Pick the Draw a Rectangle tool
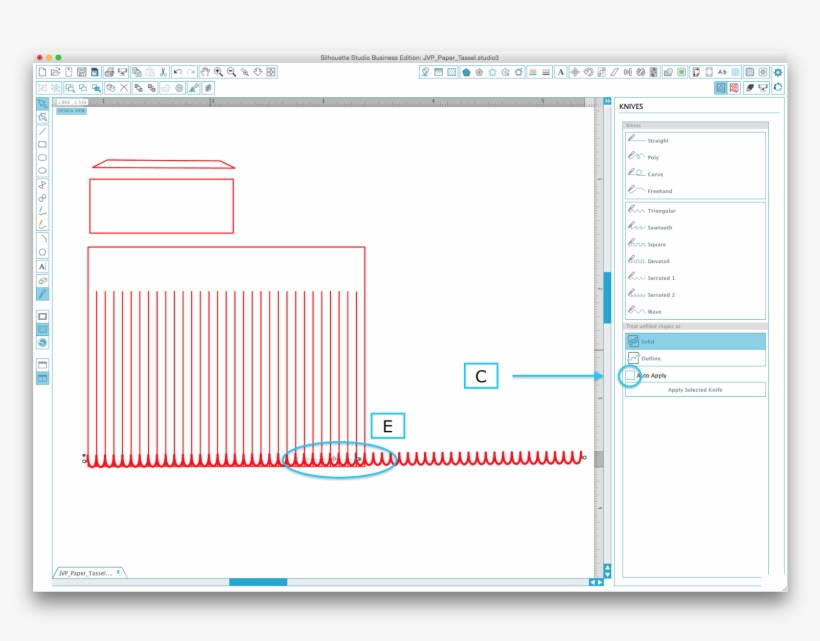 tap(42, 144)
